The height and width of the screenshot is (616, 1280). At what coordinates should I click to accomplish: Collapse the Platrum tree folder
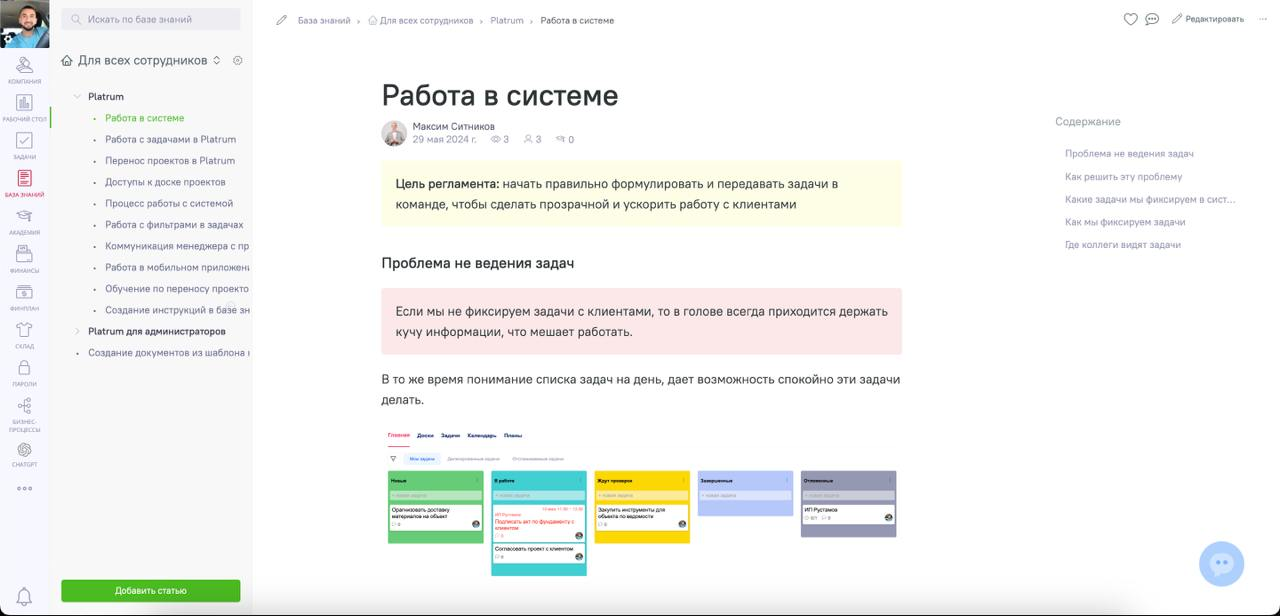77,97
